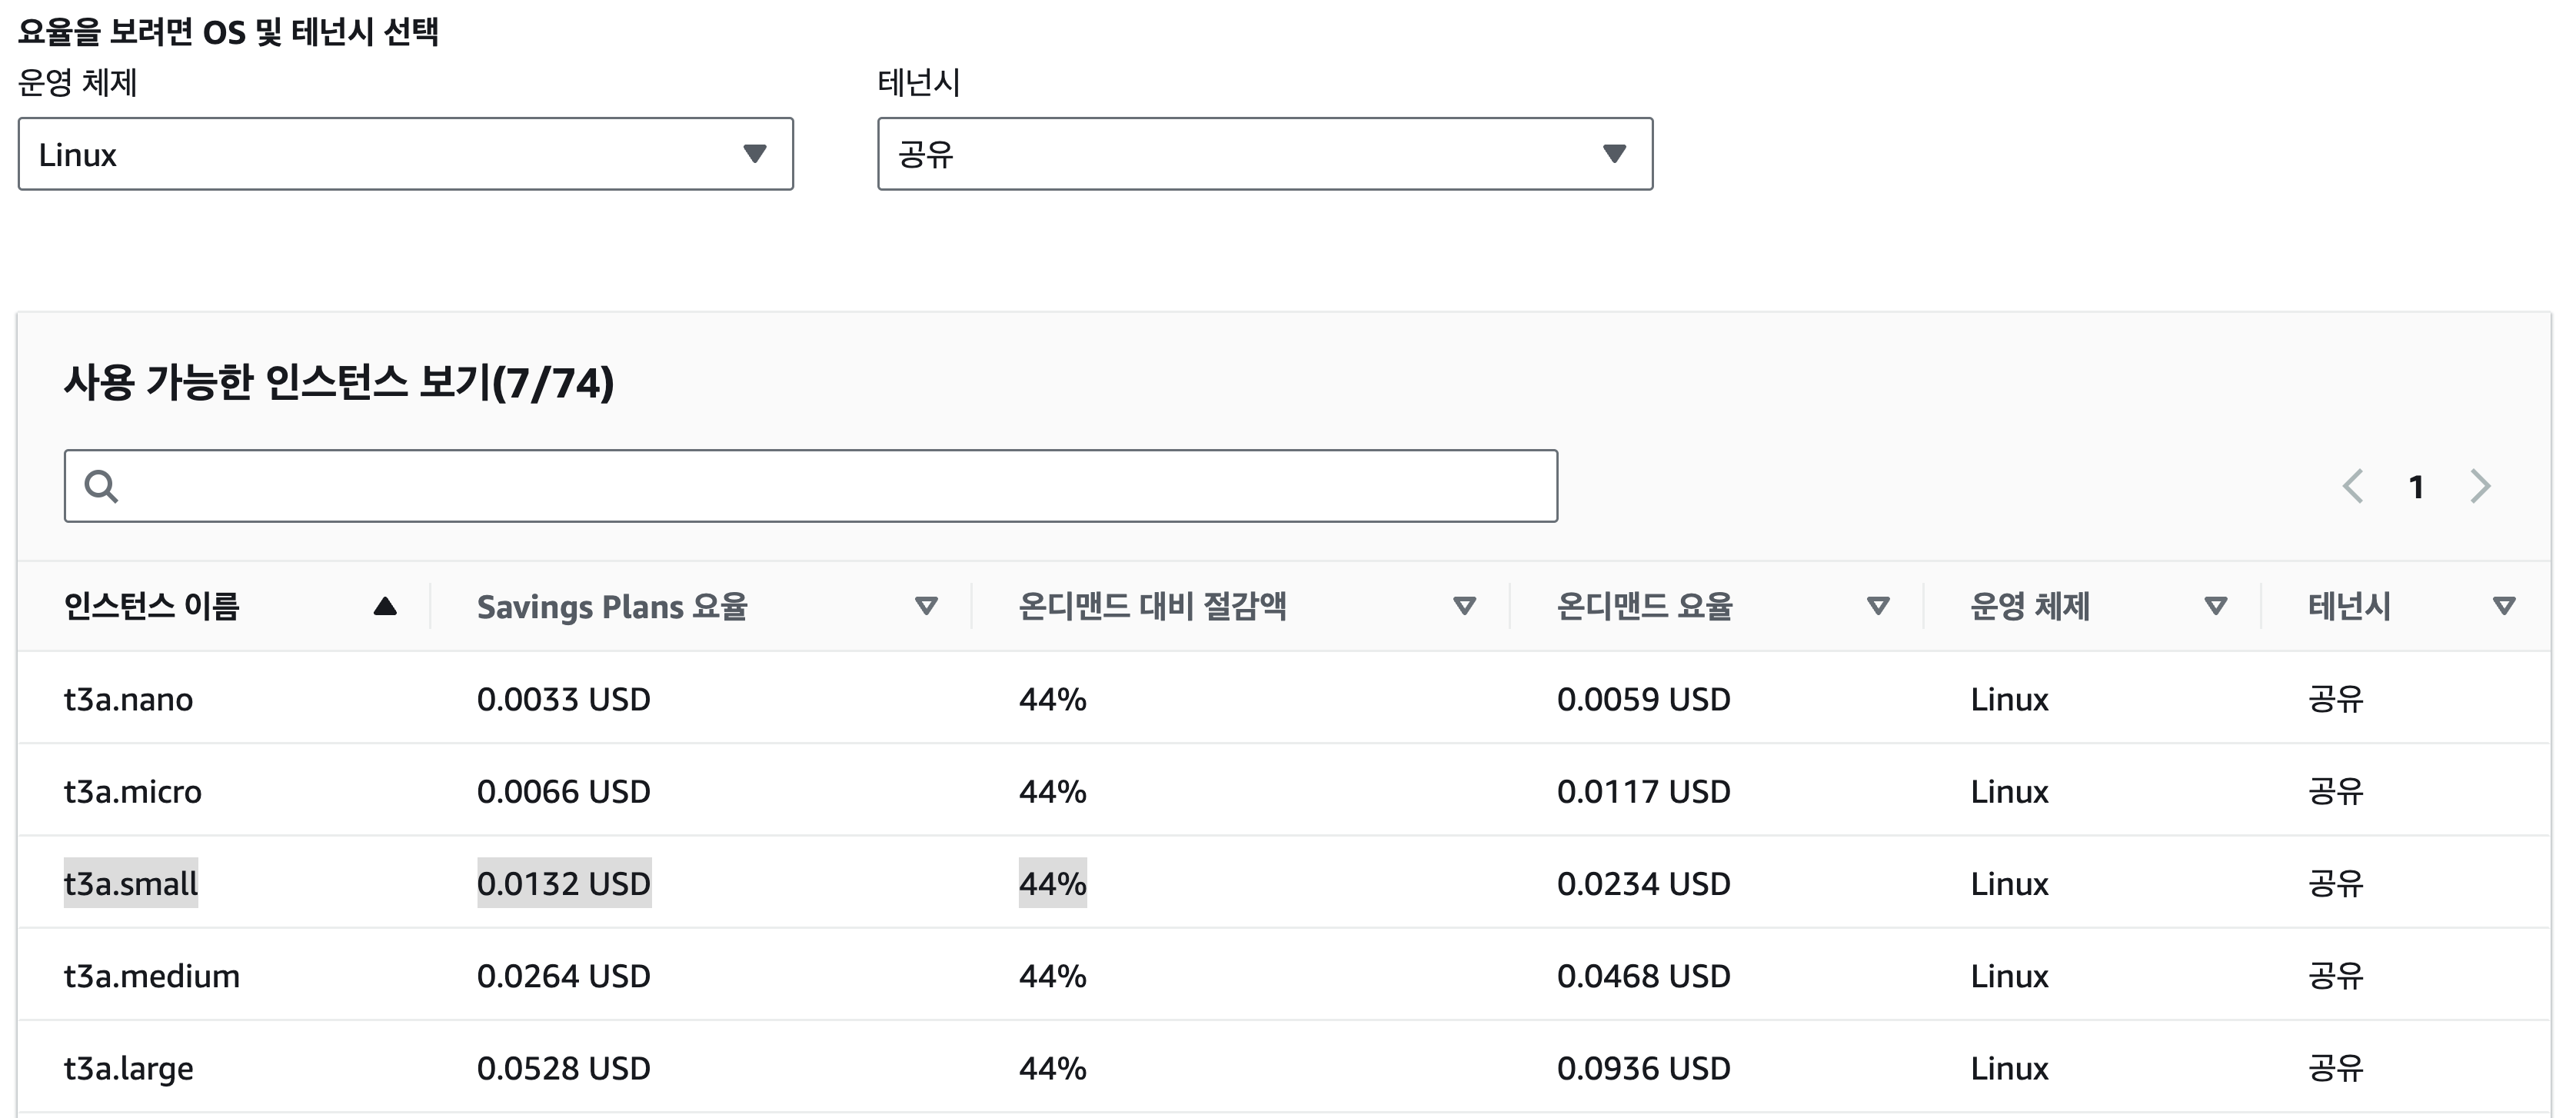Go to next page chevron

tap(2480, 486)
